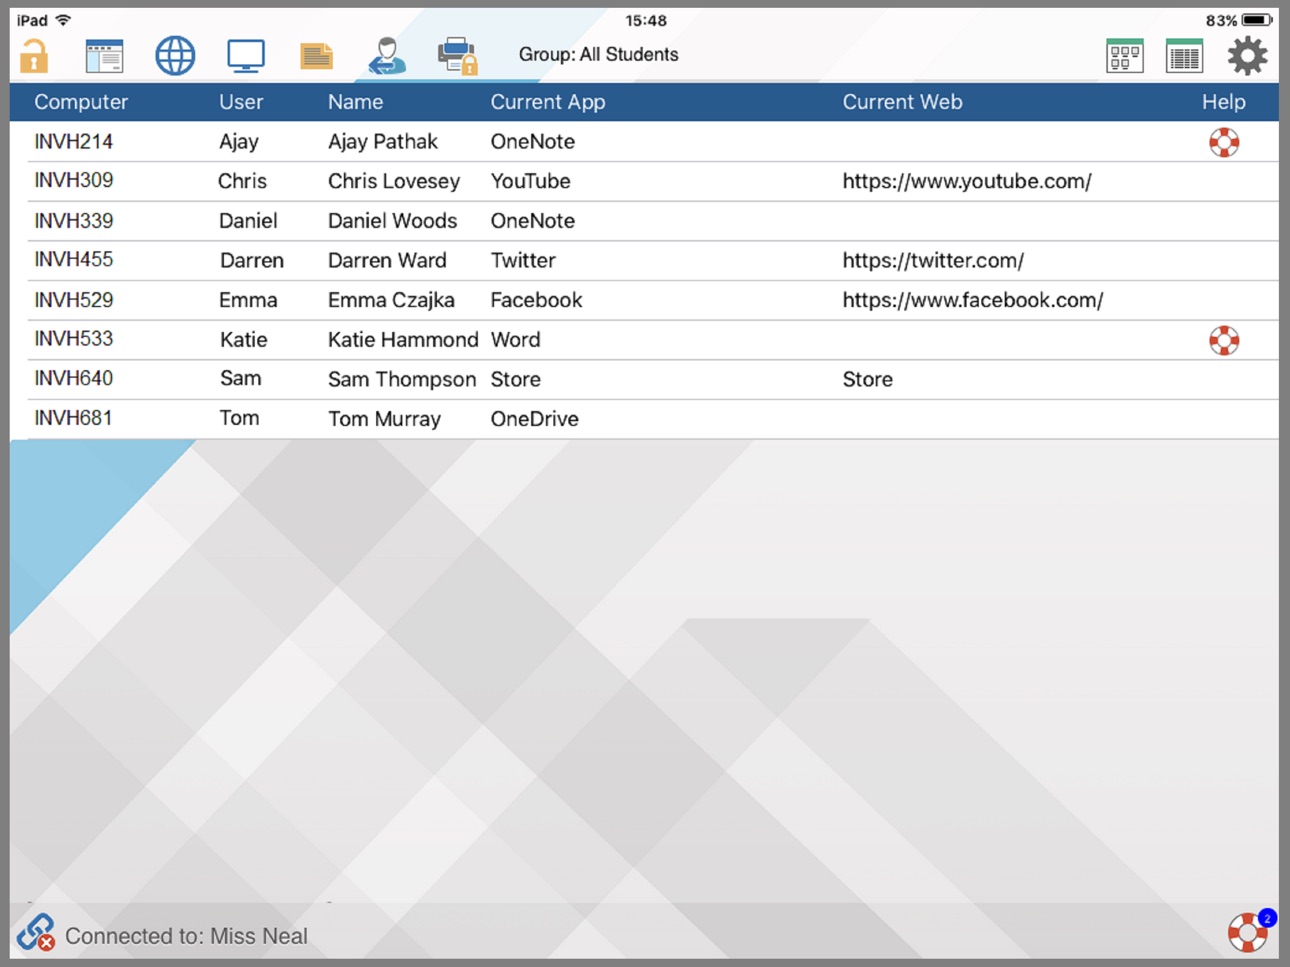Tap the battery indicator in status bar

click(x=1257, y=20)
